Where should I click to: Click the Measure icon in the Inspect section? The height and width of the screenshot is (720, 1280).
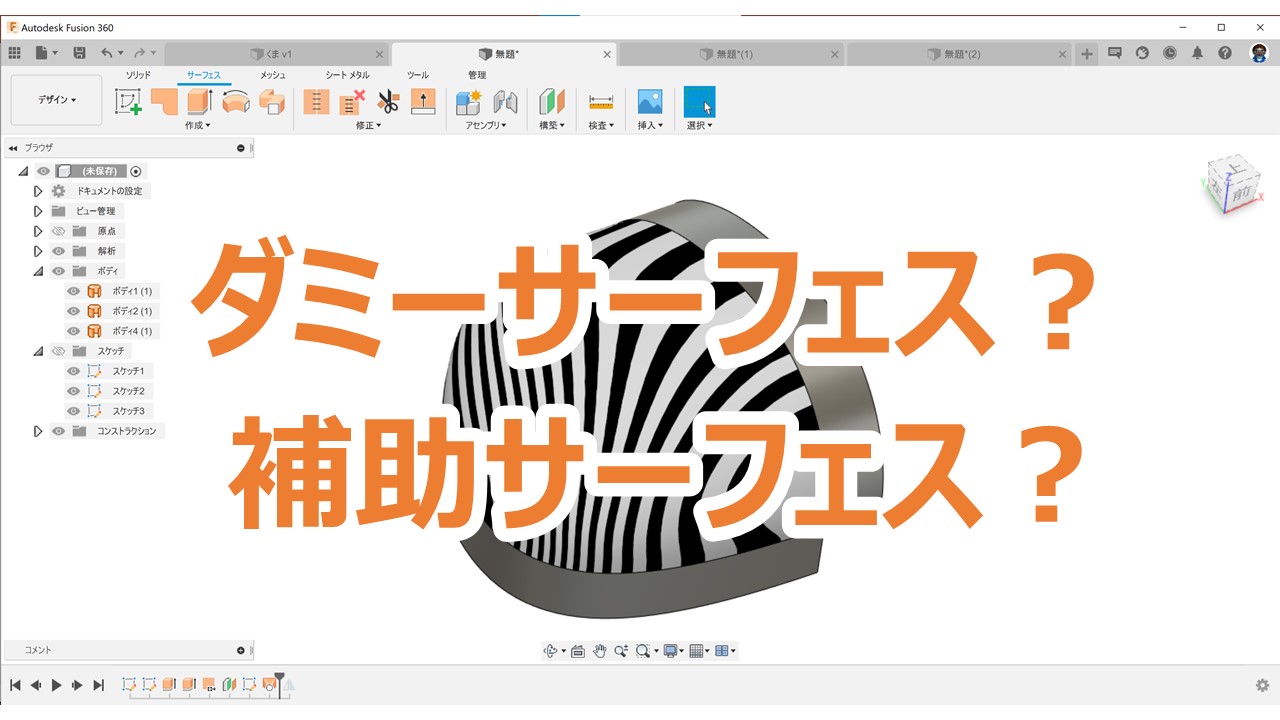[x=600, y=100]
